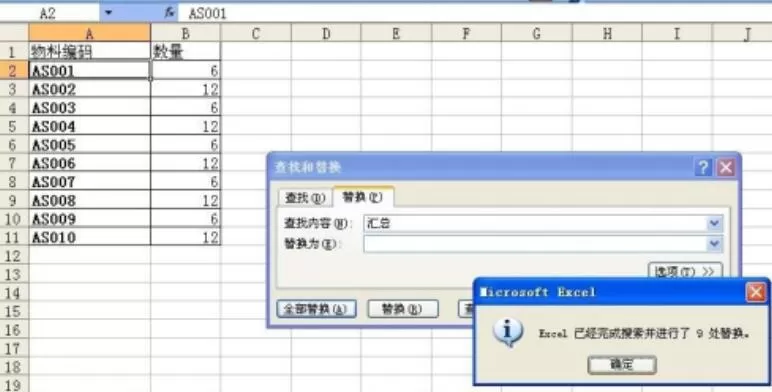Select column G header

(537, 33)
